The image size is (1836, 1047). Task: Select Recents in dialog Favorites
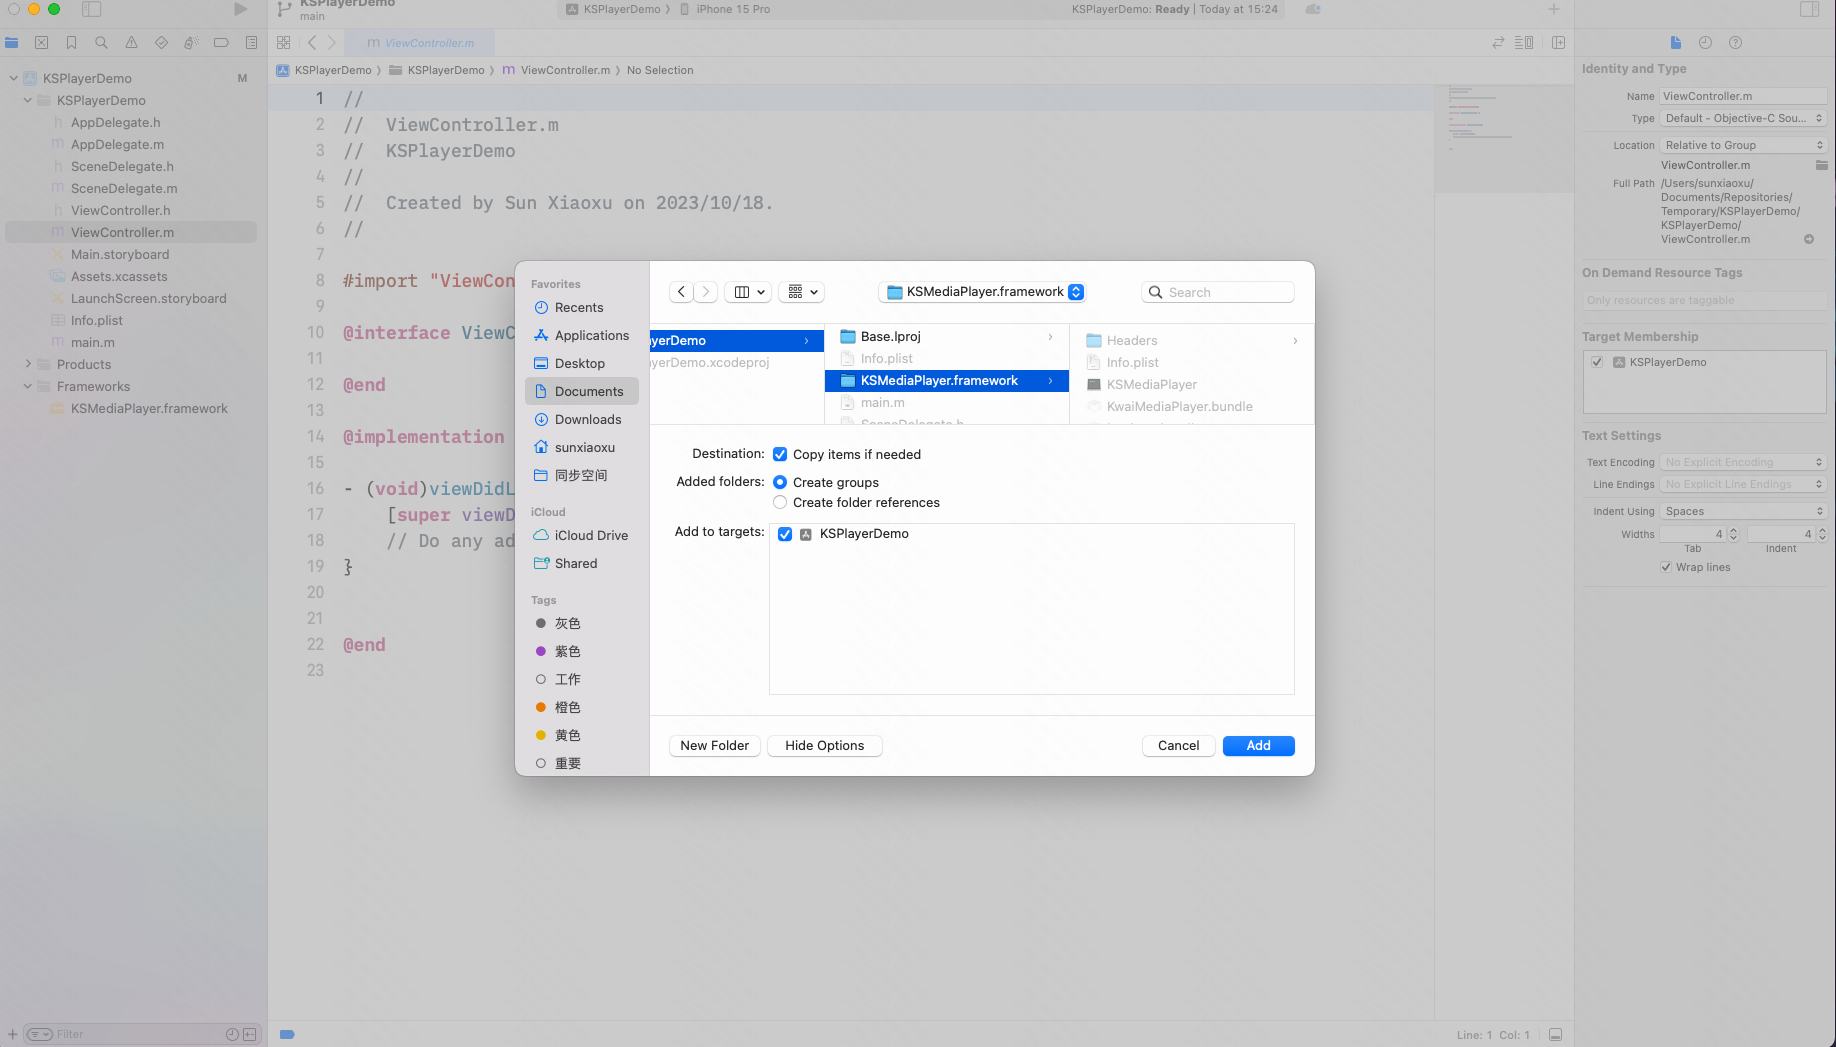(x=581, y=307)
